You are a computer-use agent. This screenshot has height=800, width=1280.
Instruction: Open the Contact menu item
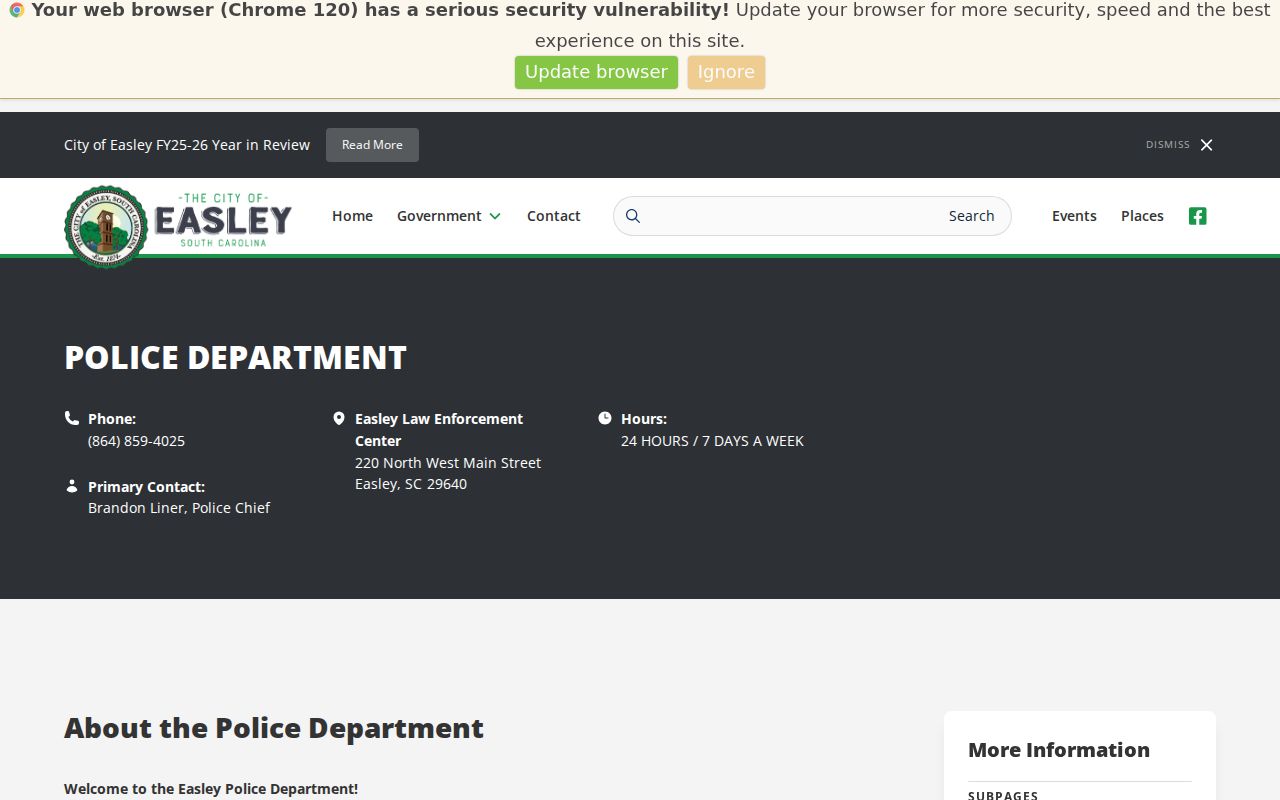coord(554,216)
